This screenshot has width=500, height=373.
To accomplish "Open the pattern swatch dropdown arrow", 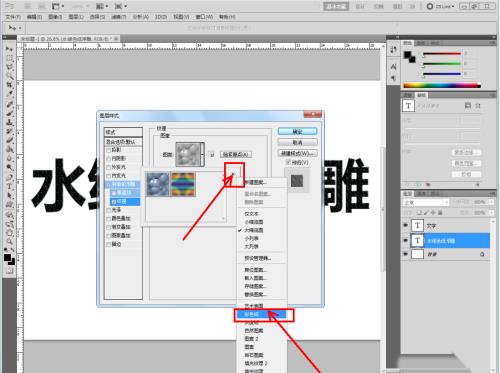I will (x=202, y=154).
